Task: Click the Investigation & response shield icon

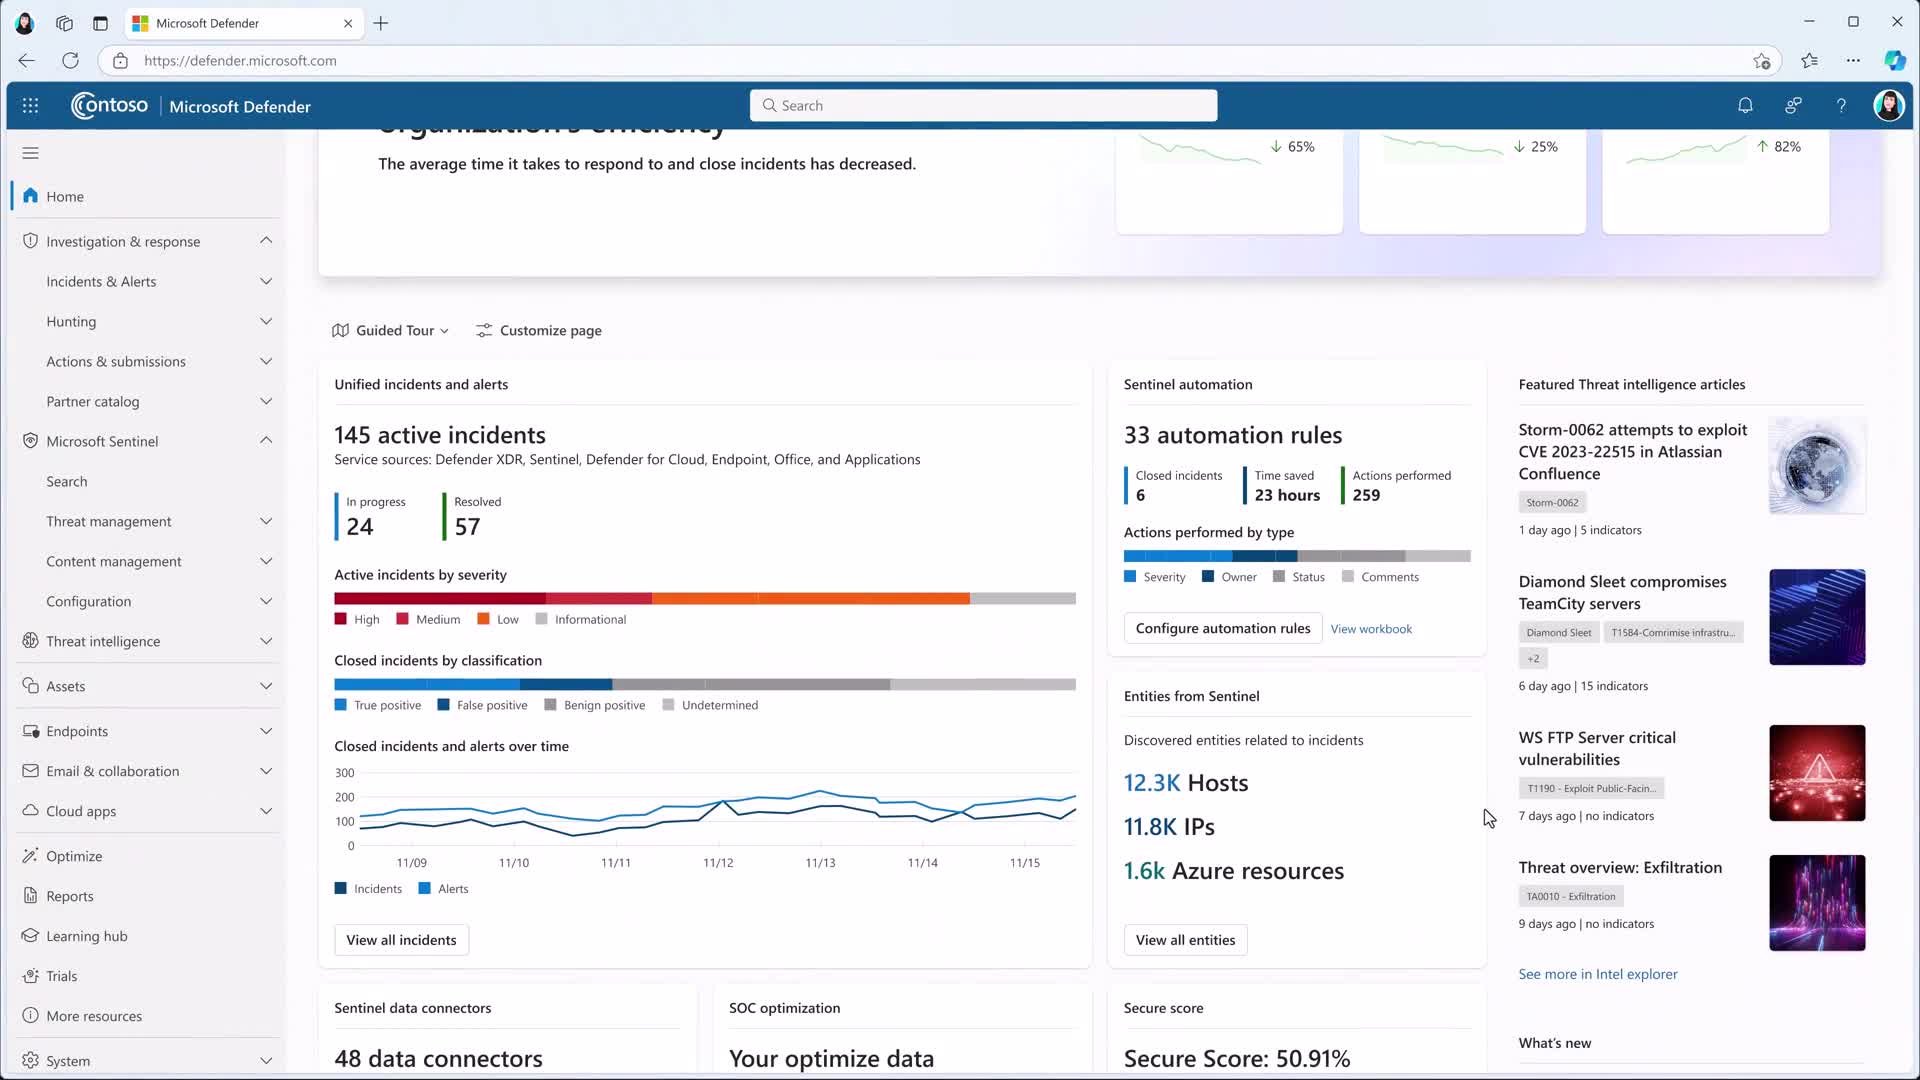Action: (30, 241)
